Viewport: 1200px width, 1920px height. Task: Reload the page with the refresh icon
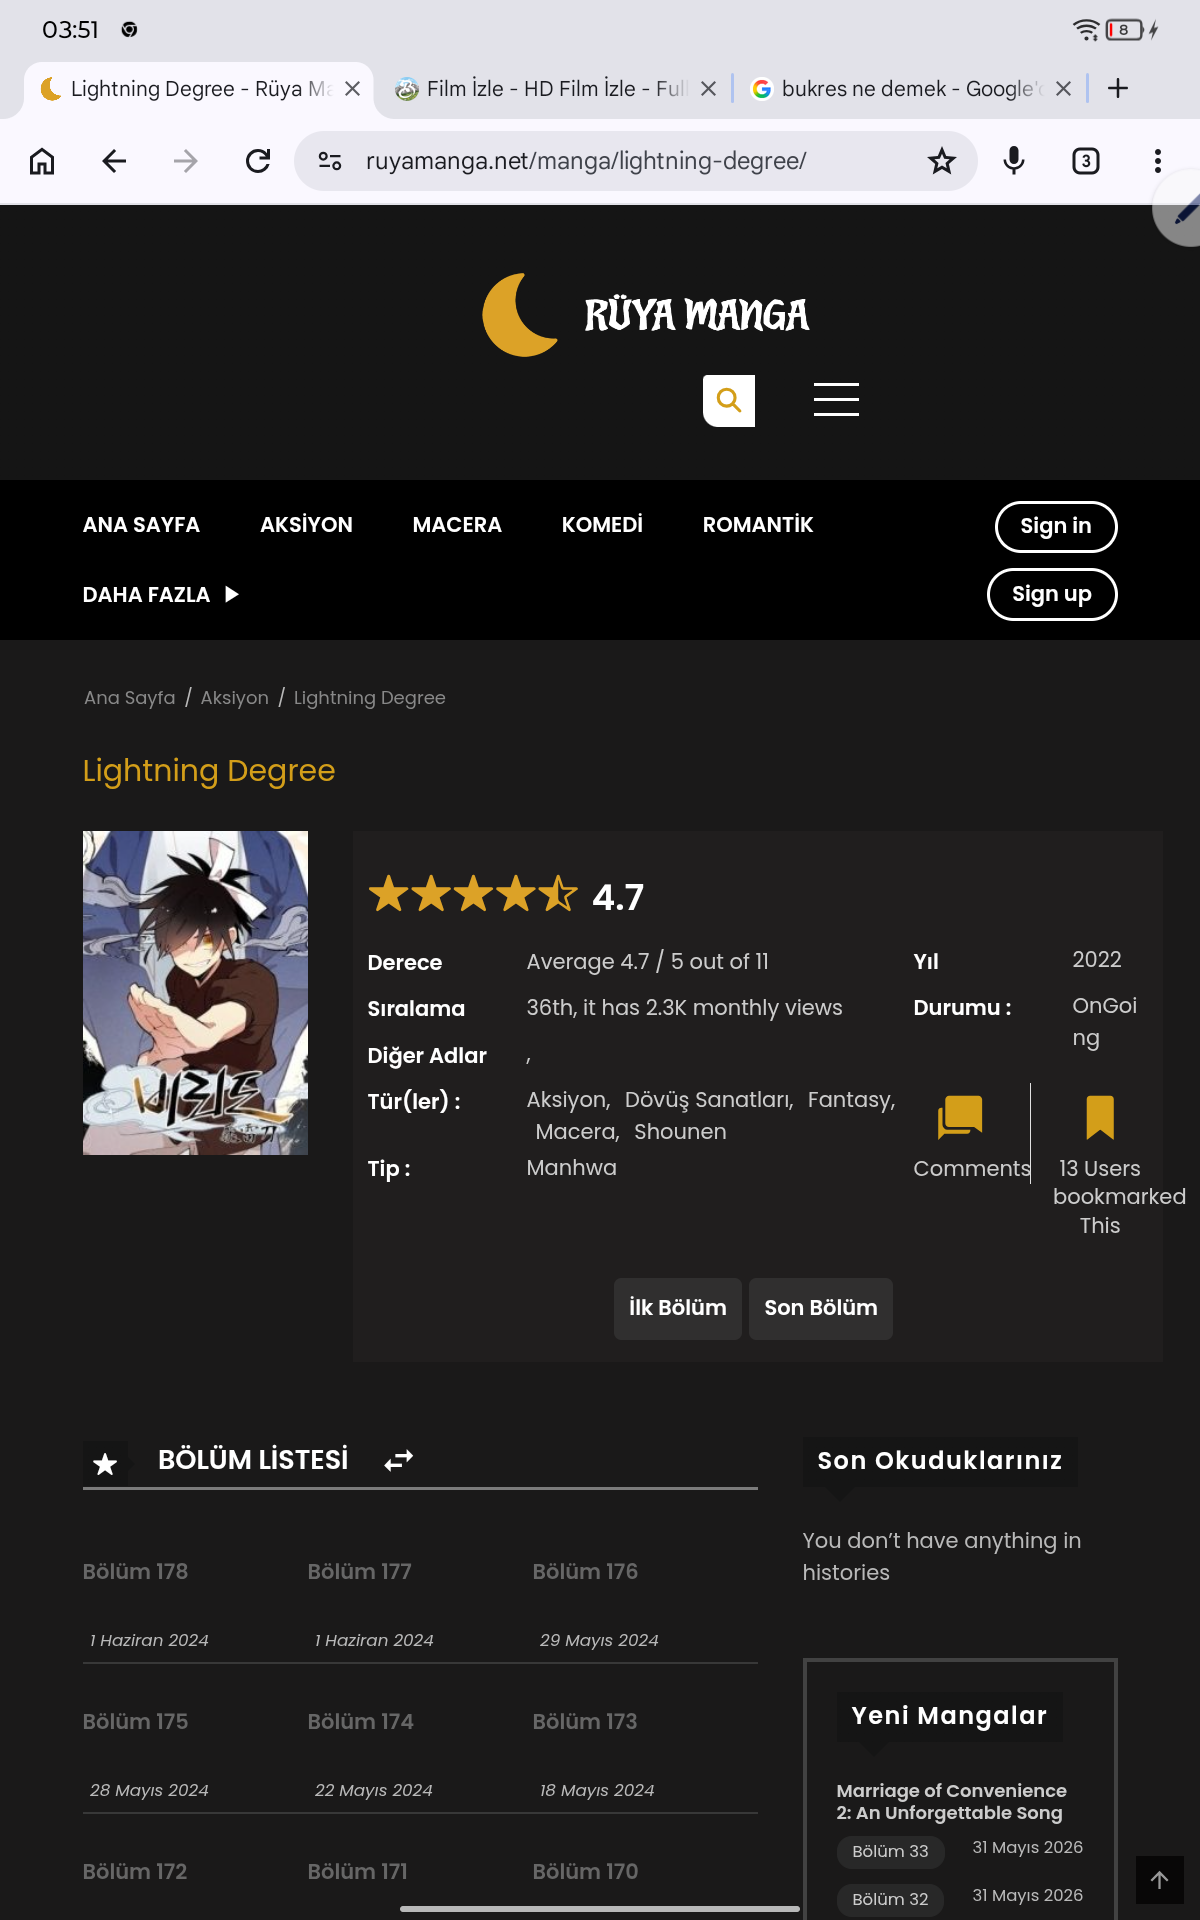click(x=258, y=161)
